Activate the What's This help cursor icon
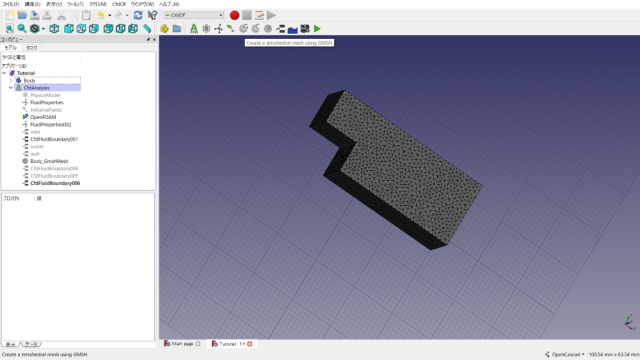640x360 pixels. coord(152,16)
